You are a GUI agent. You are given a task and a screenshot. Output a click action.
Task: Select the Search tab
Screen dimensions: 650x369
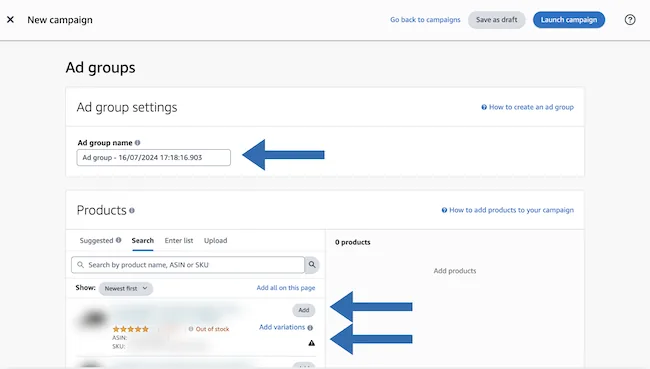pyautogui.click(x=143, y=240)
